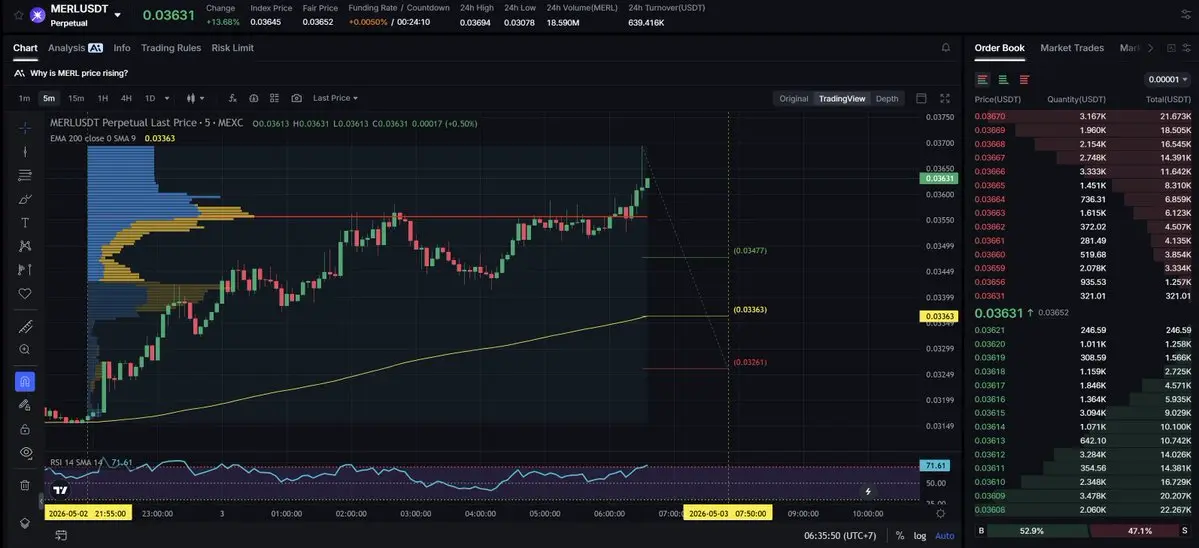Select the 1D timeframe
This screenshot has height=548, width=1199.
(x=150, y=98)
